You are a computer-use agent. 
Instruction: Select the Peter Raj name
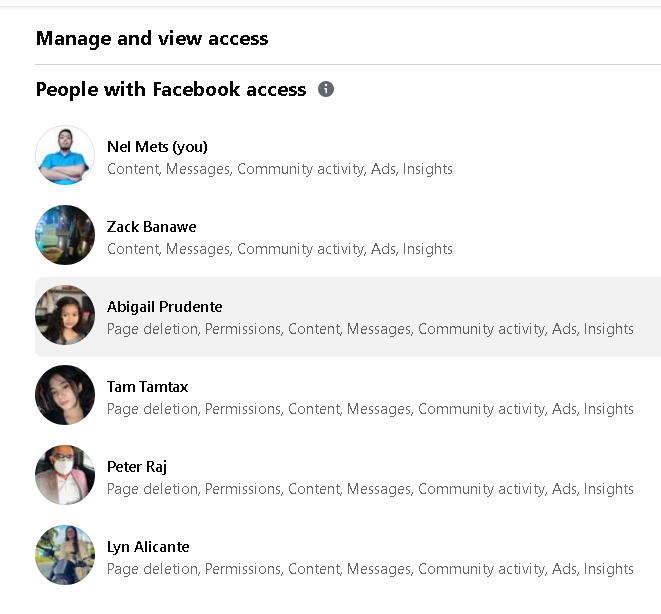coord(137,467)
